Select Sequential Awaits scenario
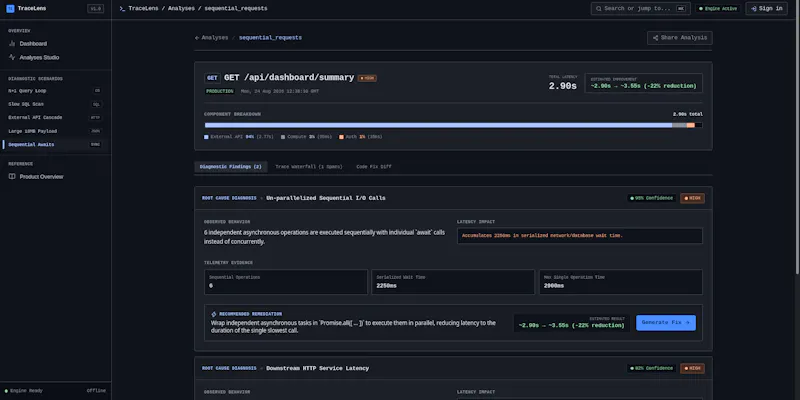800x400 pixels. click(55, 144)
